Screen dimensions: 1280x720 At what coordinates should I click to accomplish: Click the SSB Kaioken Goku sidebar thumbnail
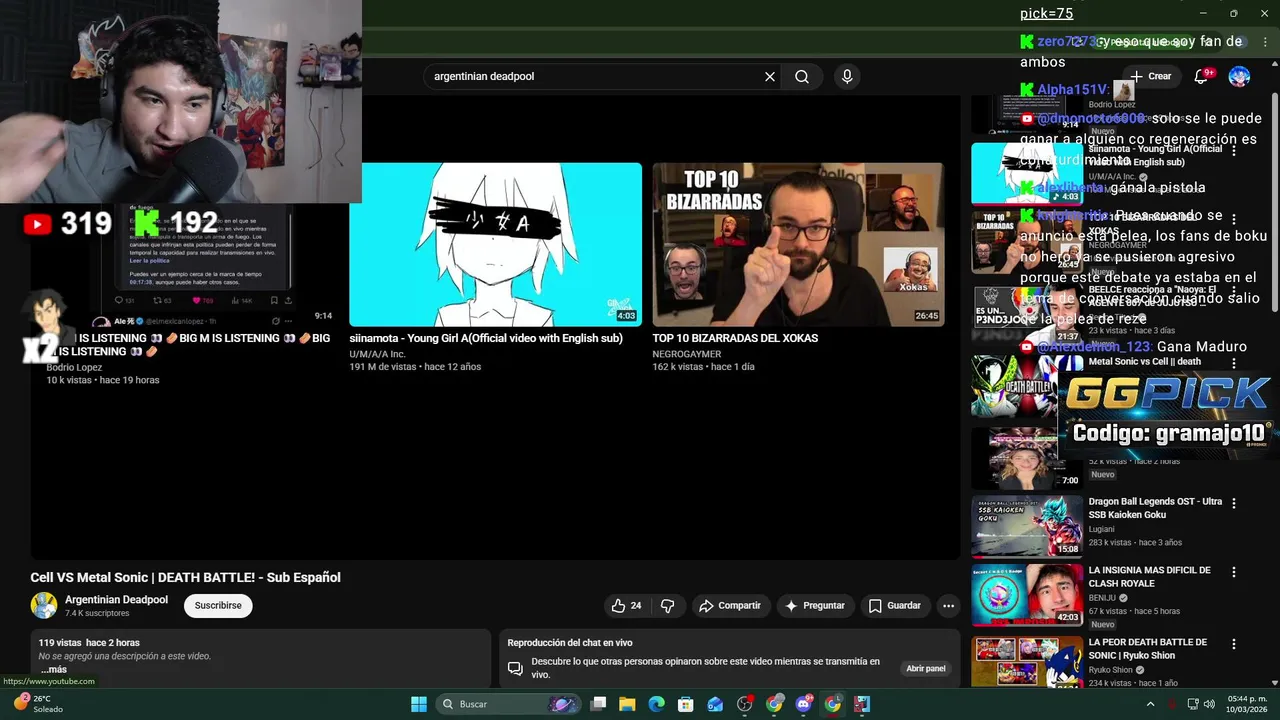[x=1026, y=526]
